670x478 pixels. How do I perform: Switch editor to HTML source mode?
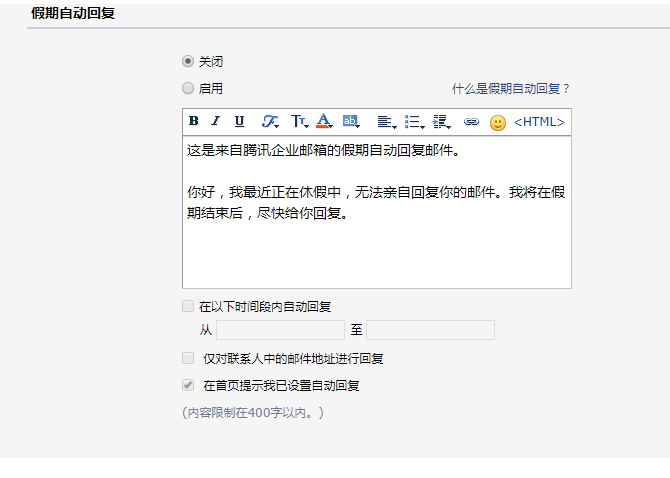point(539,122)
